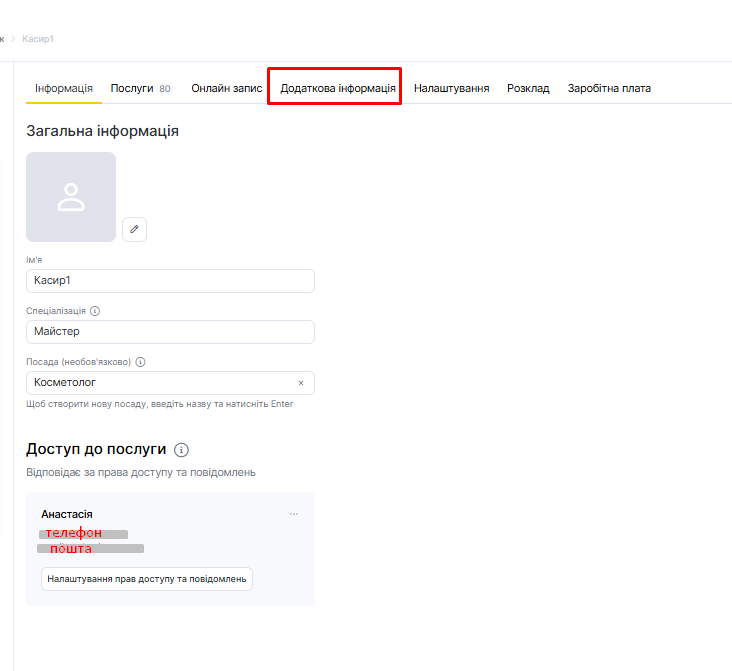Screen dimensions: 732x671
Task: Expand the Посада combo box
Action: pyautogui.click(x=160, y=383)
